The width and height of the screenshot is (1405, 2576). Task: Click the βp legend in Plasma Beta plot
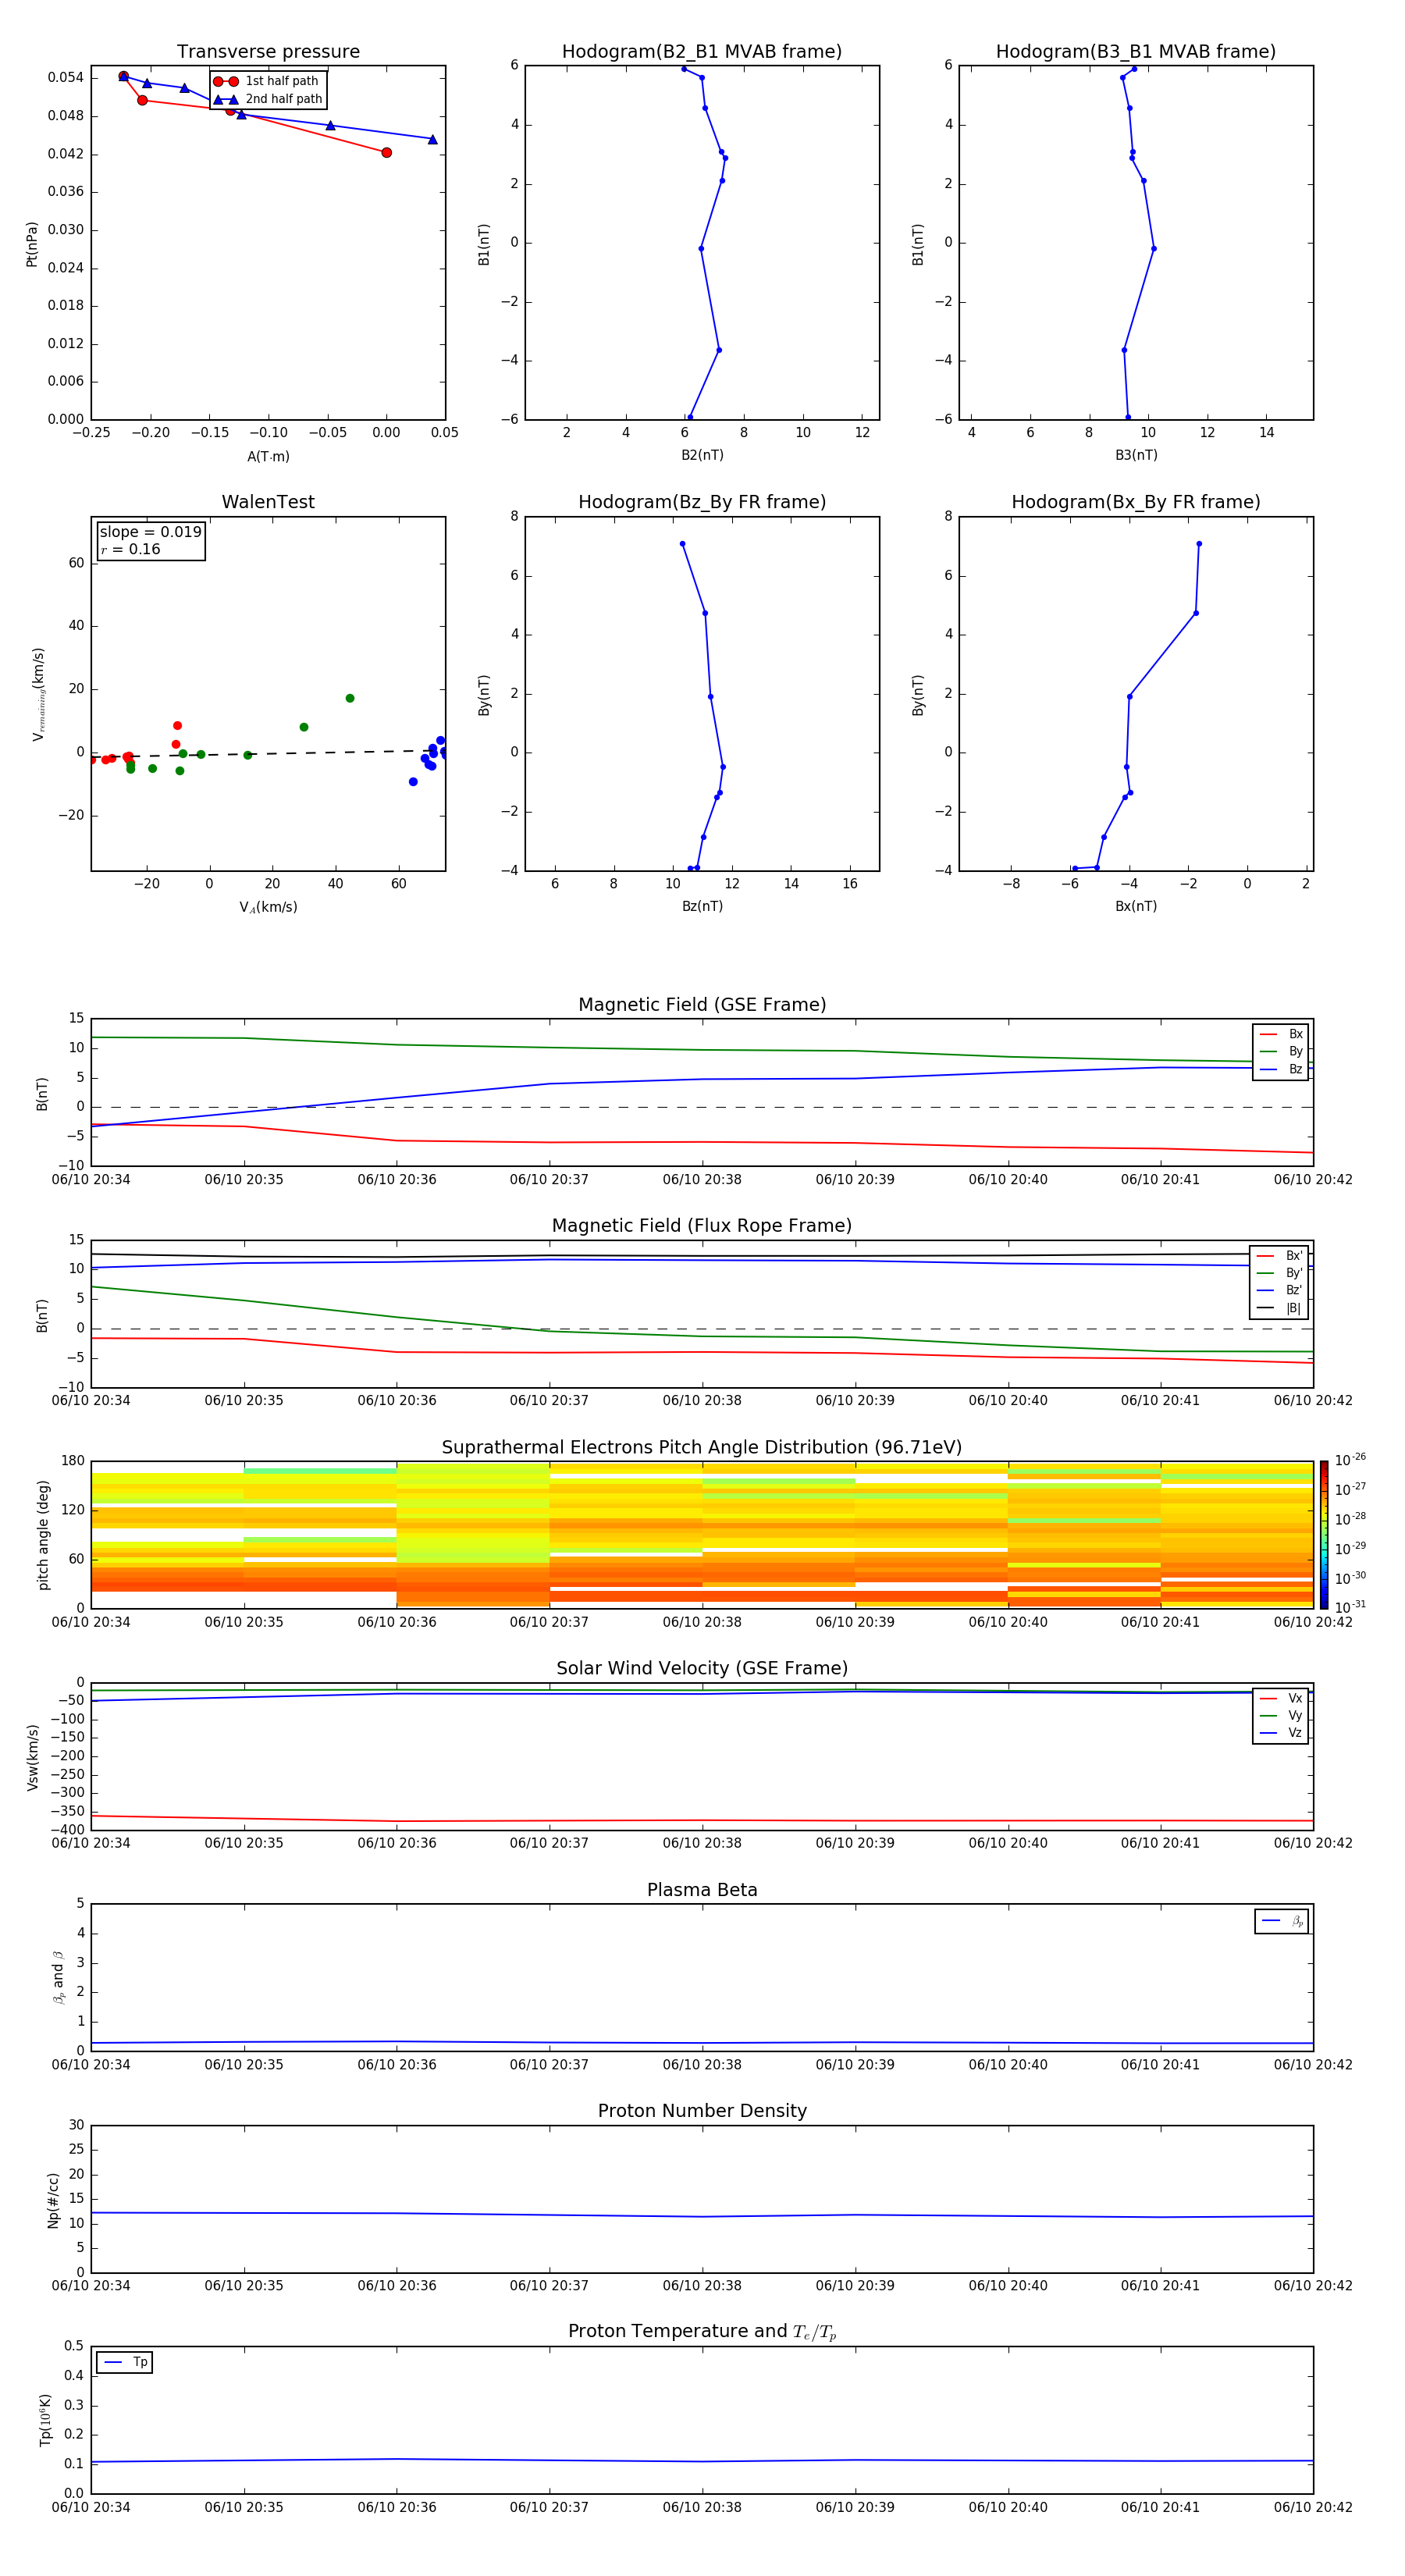click(1282, 1921)
